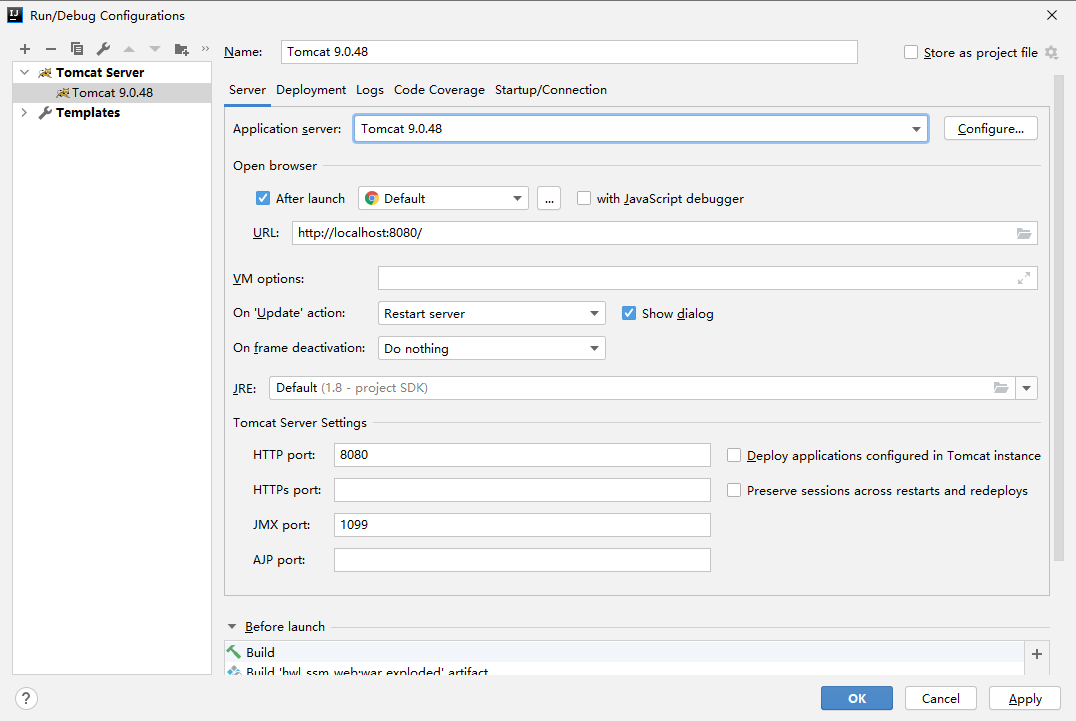The height and width of the screenshot is (721, 1076).
Task: Open JRE dropdown arrow
Action: point(1026,388)
